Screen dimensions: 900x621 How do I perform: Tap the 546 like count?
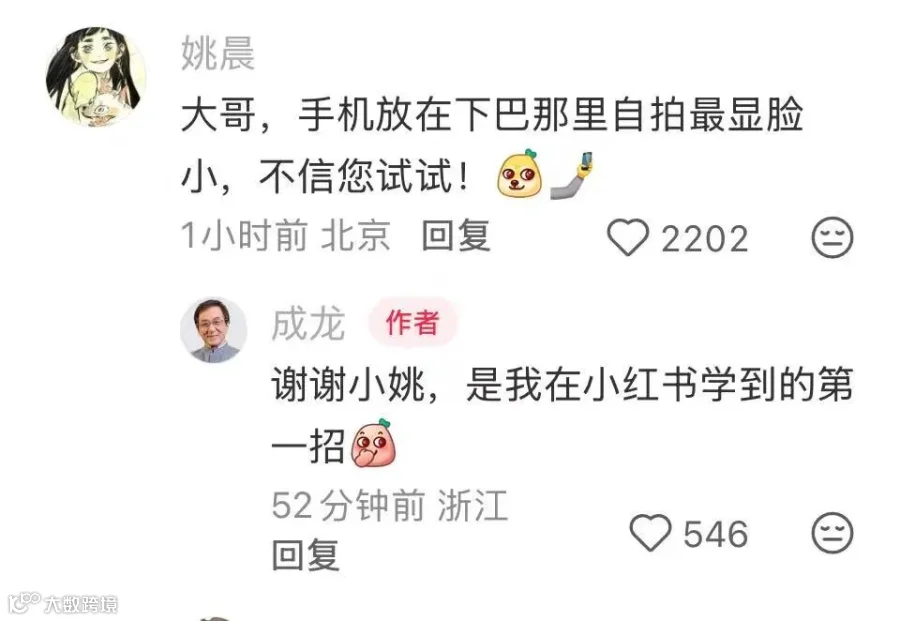(x=716, y=534)
